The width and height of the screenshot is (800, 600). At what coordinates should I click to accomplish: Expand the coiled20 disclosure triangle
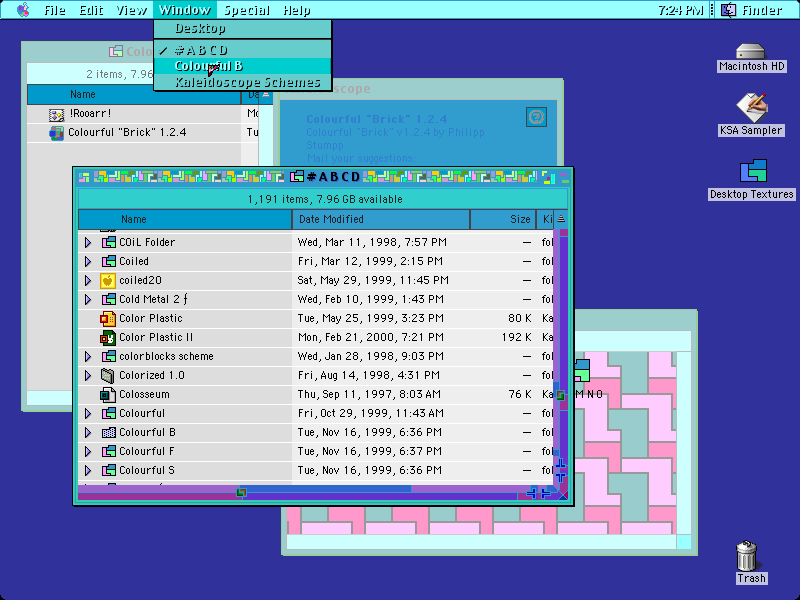(88, 280)
